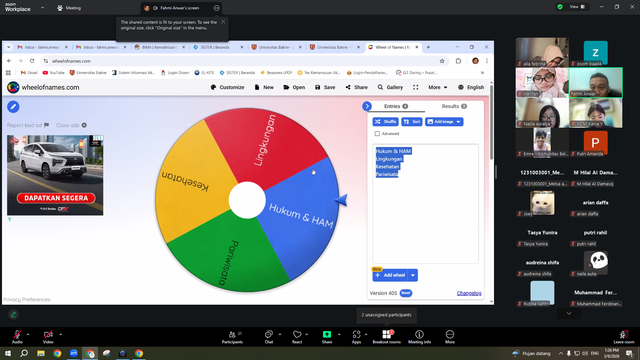The height and width of the screenshot is (360, 640).
Task: Open the wheel Gallery
Action: point(390,87)
